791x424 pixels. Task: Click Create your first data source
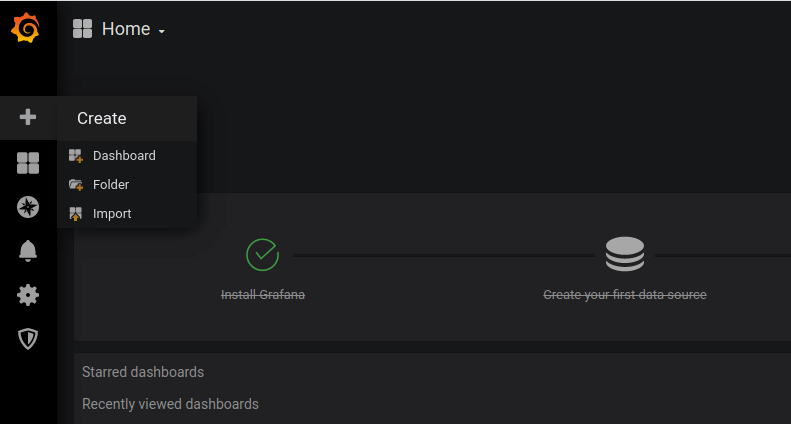625,294
